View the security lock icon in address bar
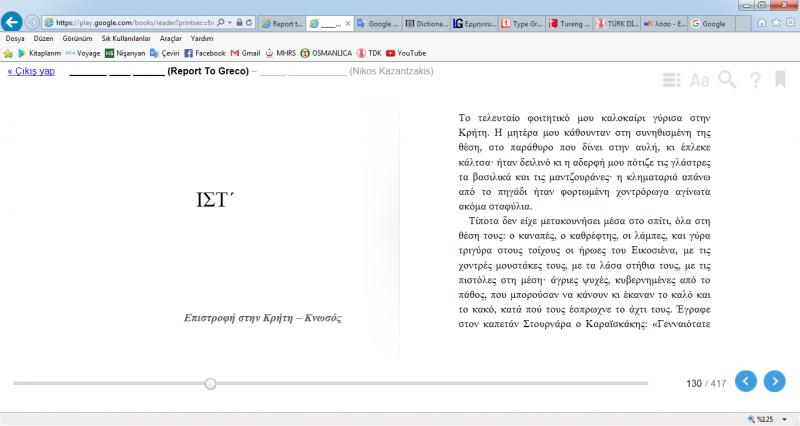 point(239,22)
